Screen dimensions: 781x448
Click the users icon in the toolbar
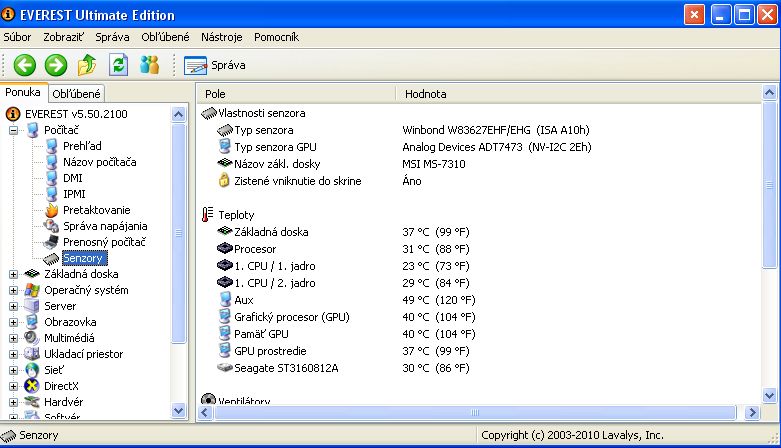click(149, 65)
